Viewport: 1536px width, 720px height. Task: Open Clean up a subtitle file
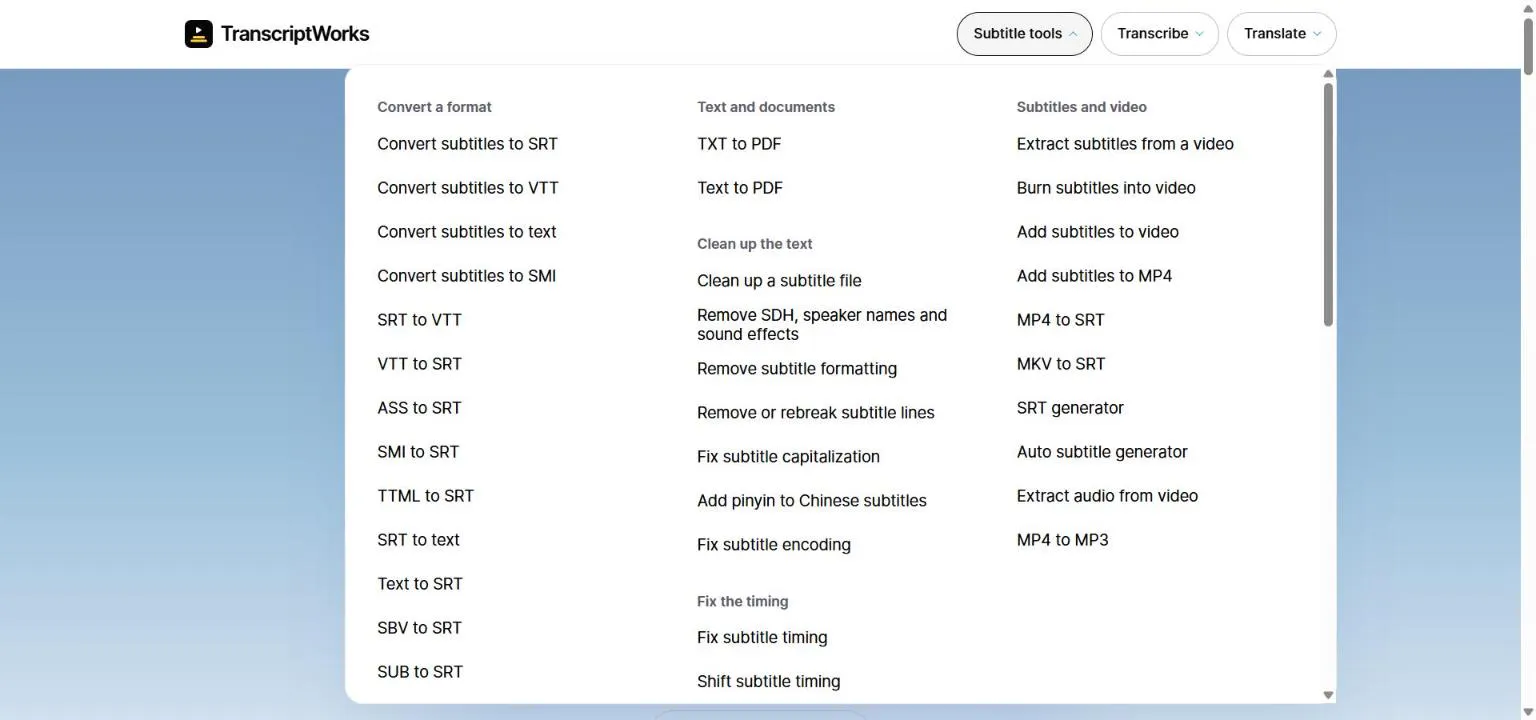pos(779,281)
